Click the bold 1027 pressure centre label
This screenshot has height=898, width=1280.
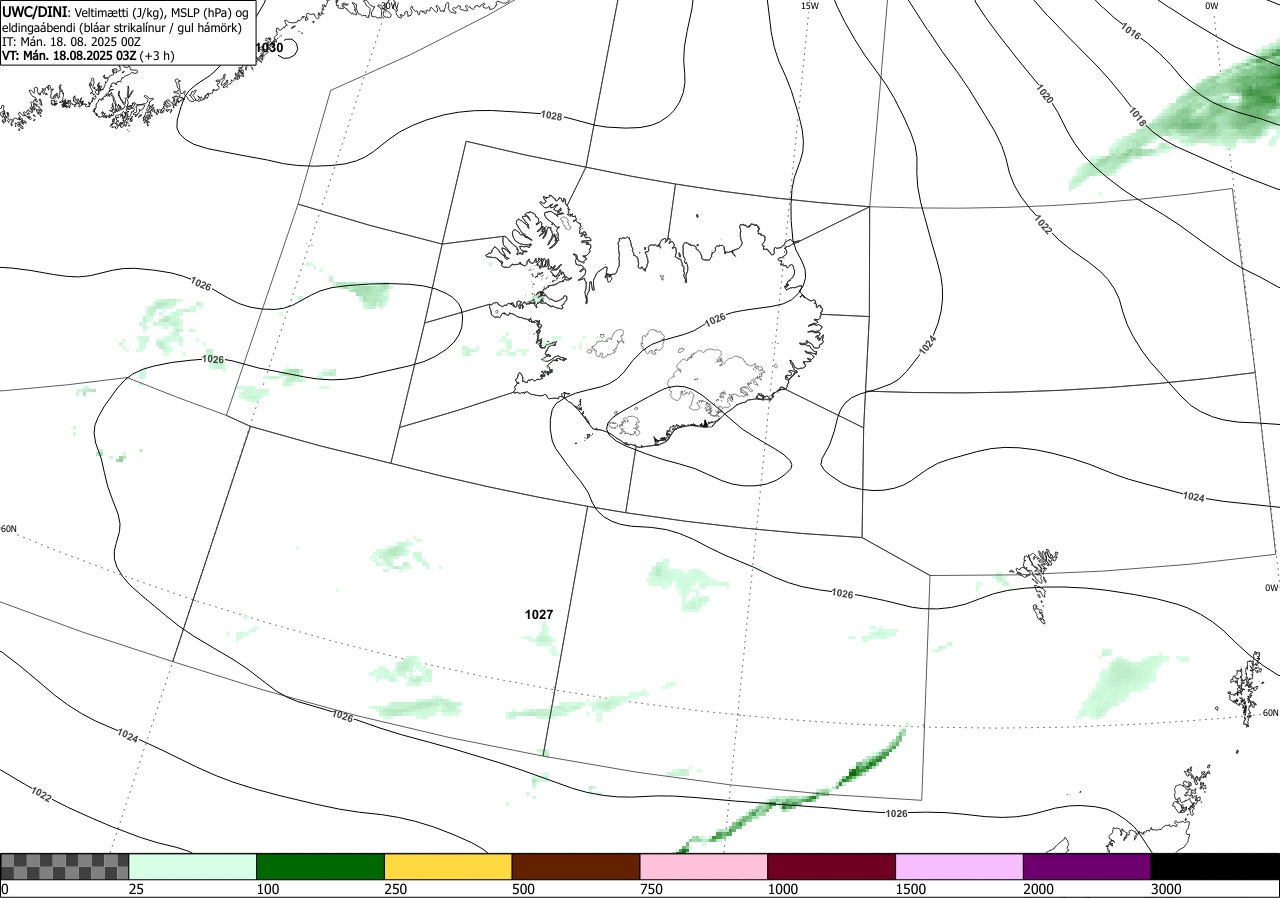(539, 615)
